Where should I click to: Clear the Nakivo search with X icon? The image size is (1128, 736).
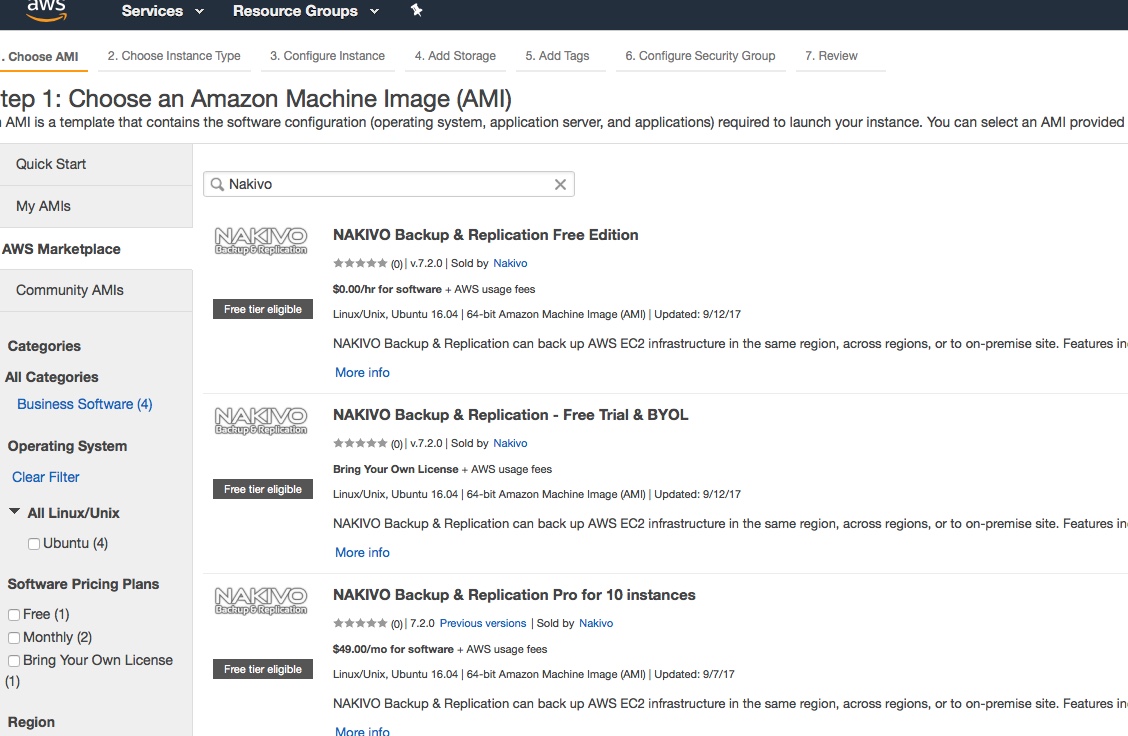[560, 184]
